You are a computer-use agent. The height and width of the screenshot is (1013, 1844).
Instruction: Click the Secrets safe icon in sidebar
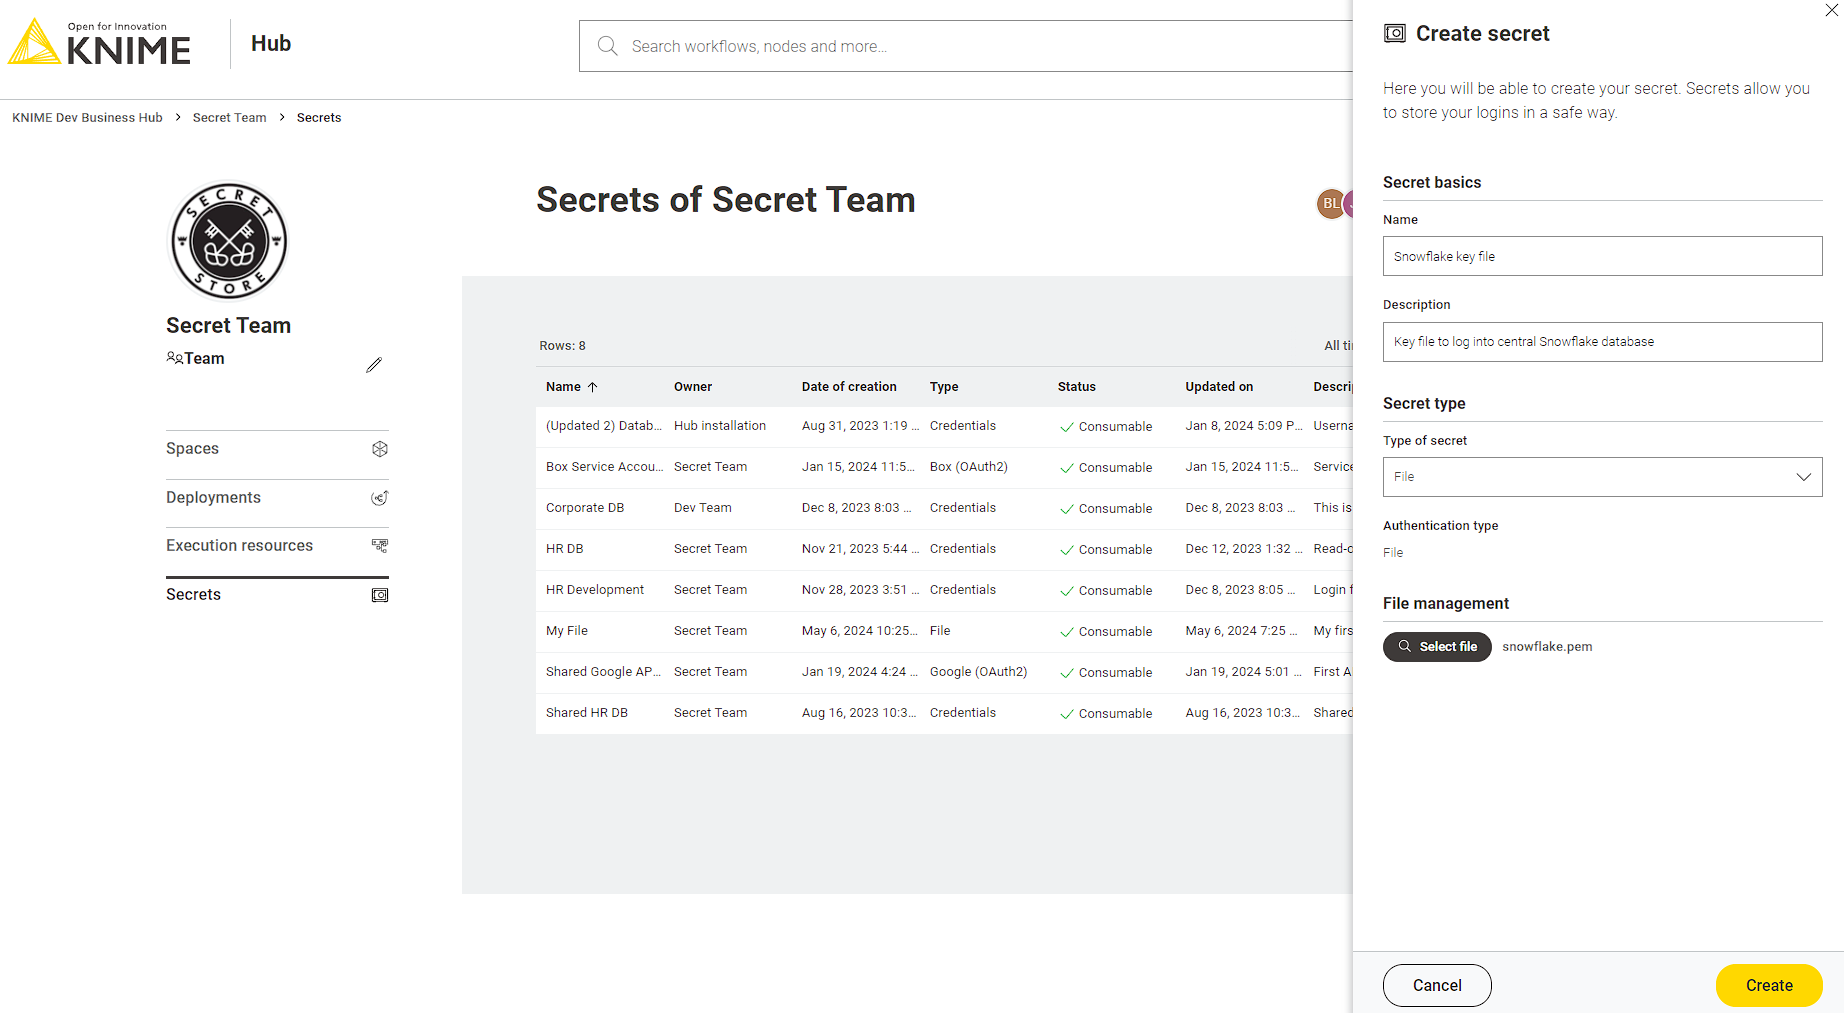(x=380, y=595)
